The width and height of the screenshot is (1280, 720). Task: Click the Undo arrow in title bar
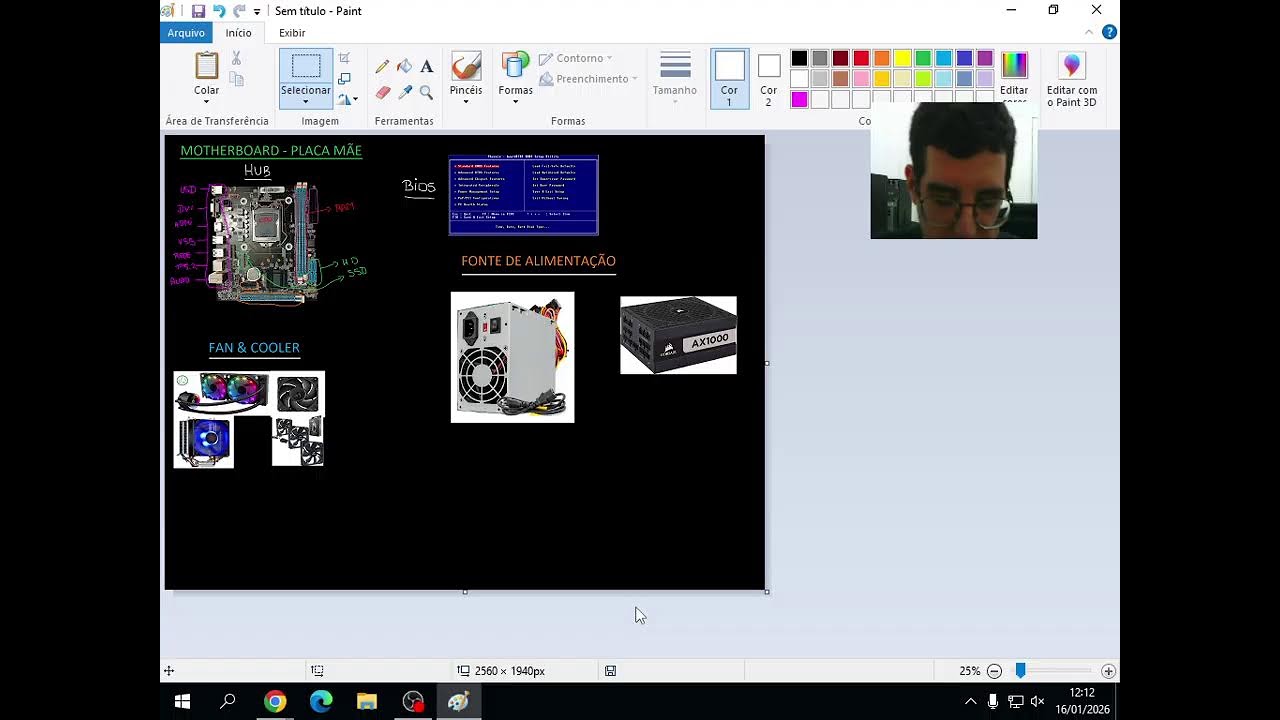219,11
